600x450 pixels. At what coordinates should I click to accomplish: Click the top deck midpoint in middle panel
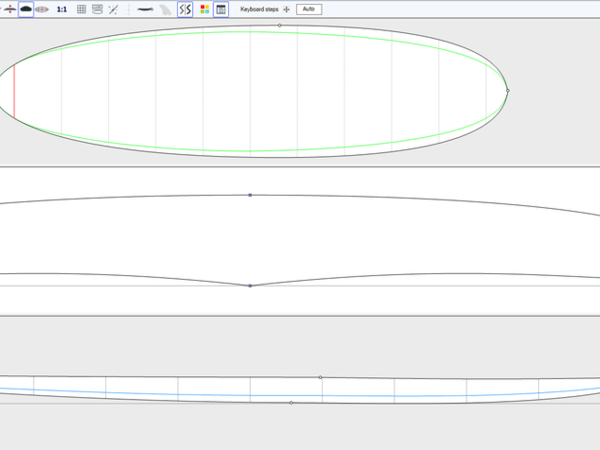250,195
